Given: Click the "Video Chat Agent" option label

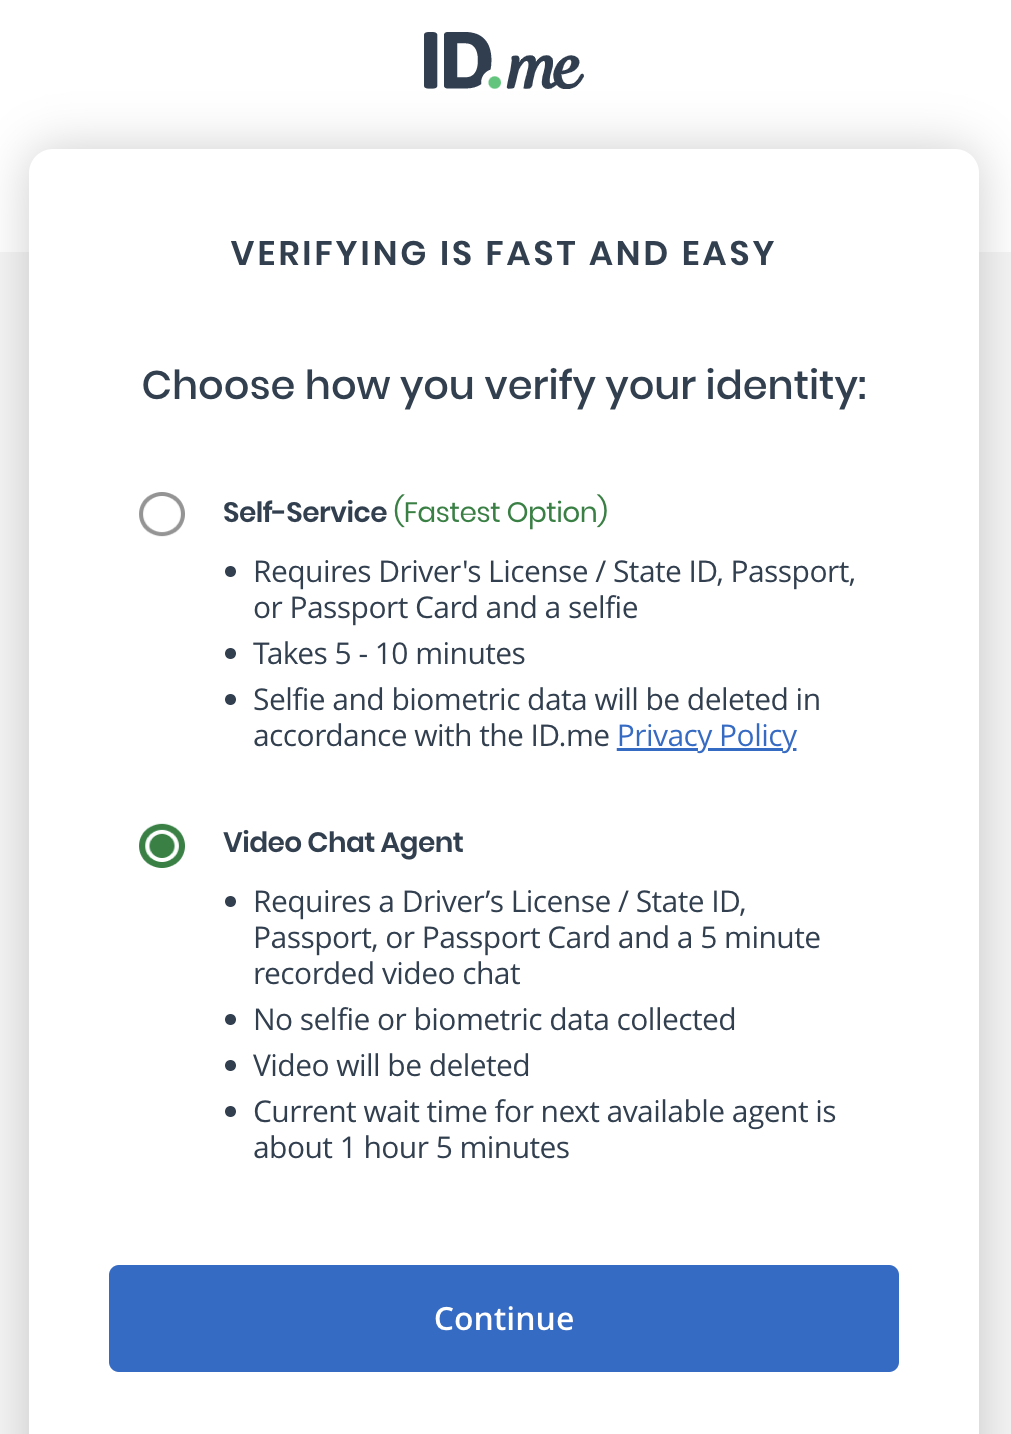Looking at the screenshot, I should coord(343,843).
